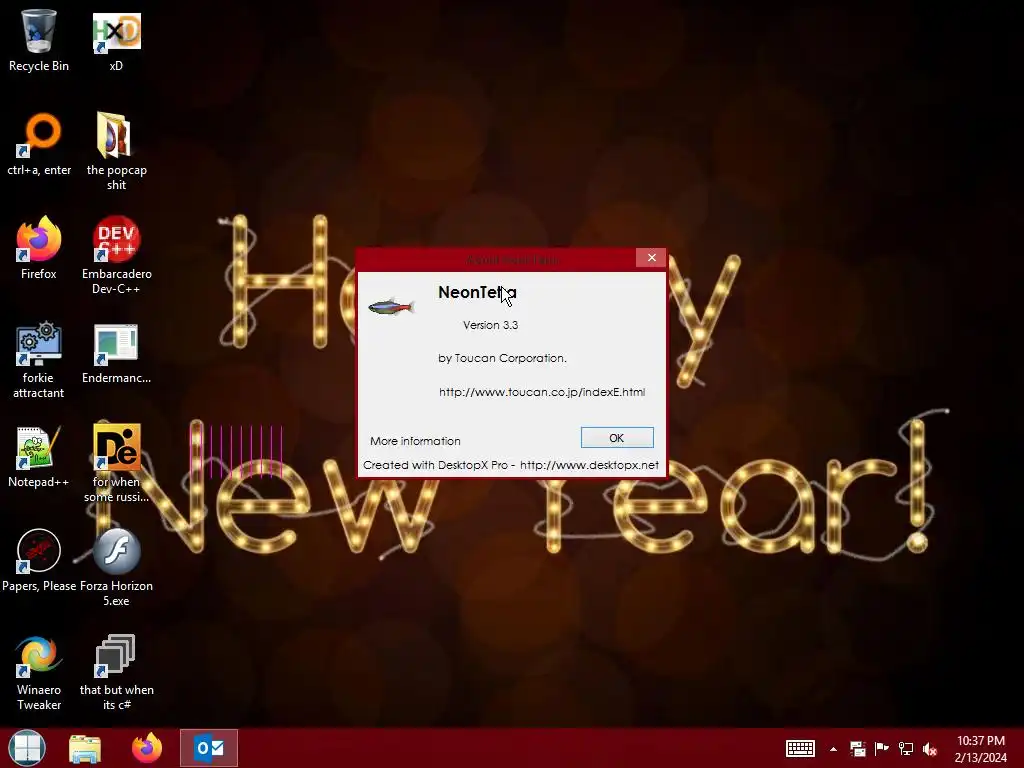
Task: Open File Explorer from the taskbar
Action: [85, 748]
